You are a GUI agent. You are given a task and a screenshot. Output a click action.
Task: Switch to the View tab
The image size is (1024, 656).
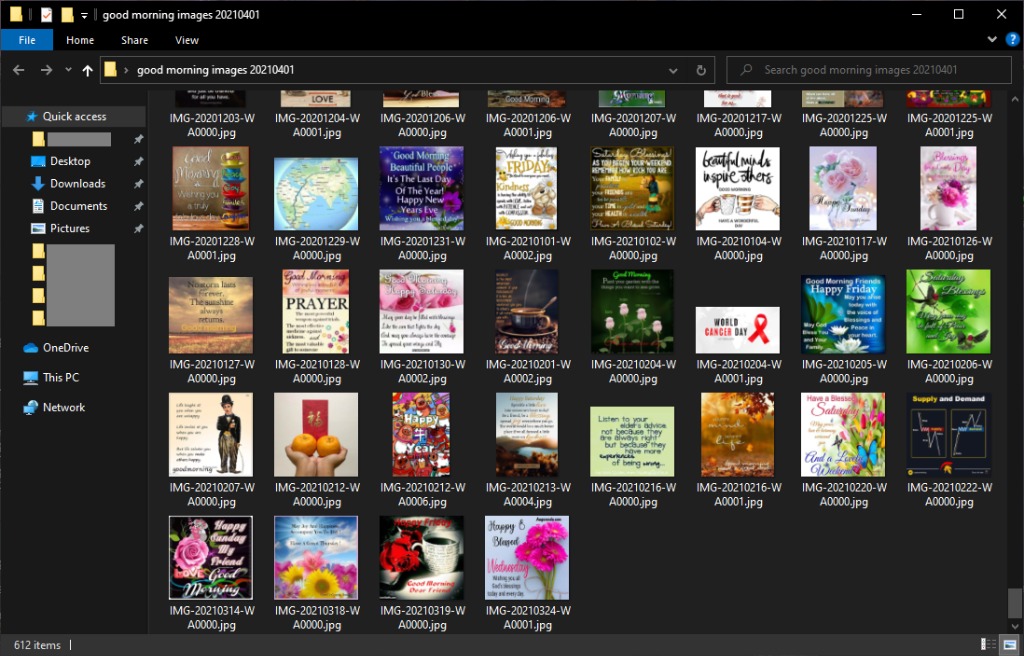[187, 40]
